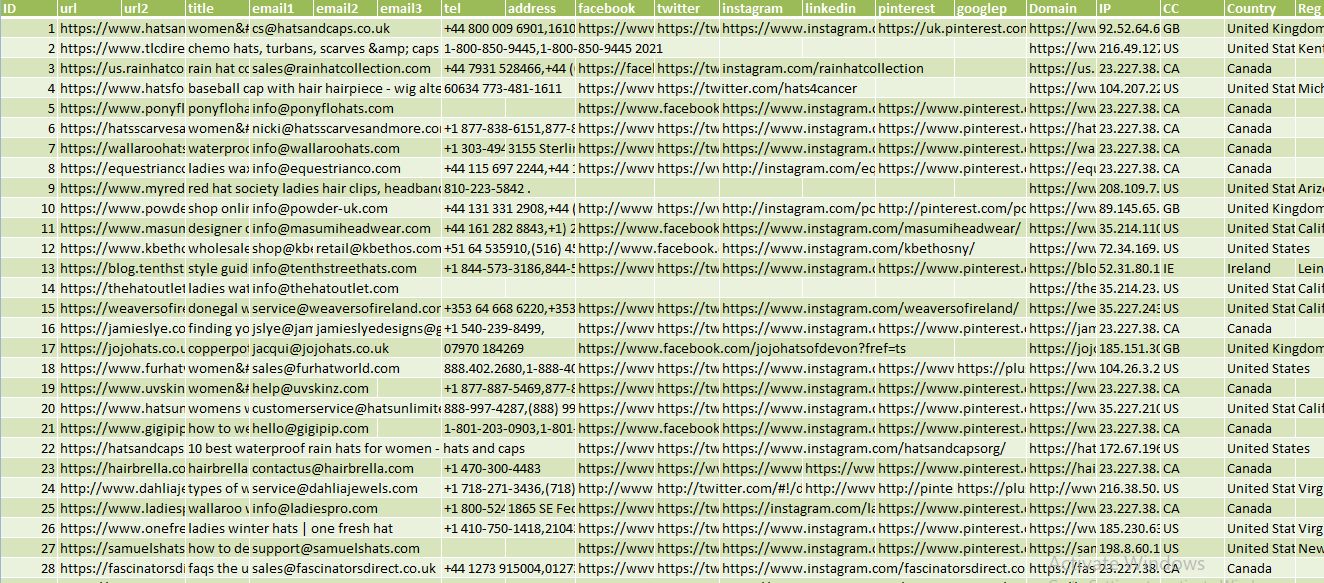The height and width of the screenshot is (583, 1324).
Task: Click instagram.com/fascinatorsdirect cell
Action: pyautogui.click(x=873, y=568)
